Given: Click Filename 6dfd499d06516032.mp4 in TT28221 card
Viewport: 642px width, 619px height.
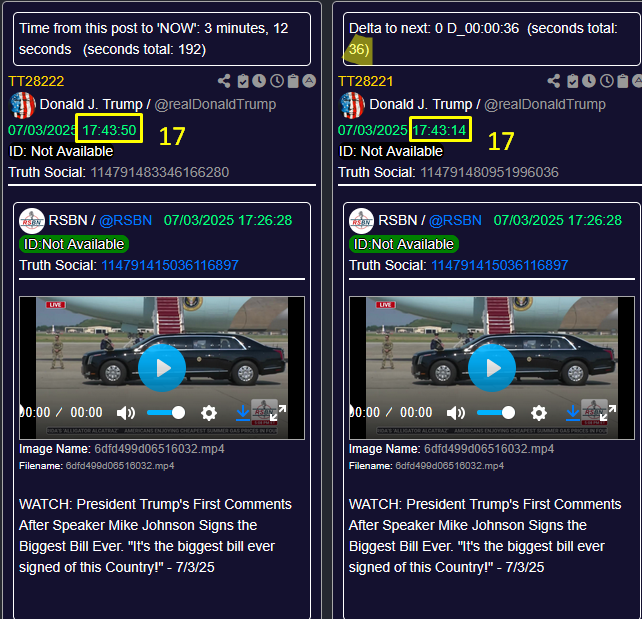Looking at the screenshot, I should pyautogui.click(x=450, y=466).
